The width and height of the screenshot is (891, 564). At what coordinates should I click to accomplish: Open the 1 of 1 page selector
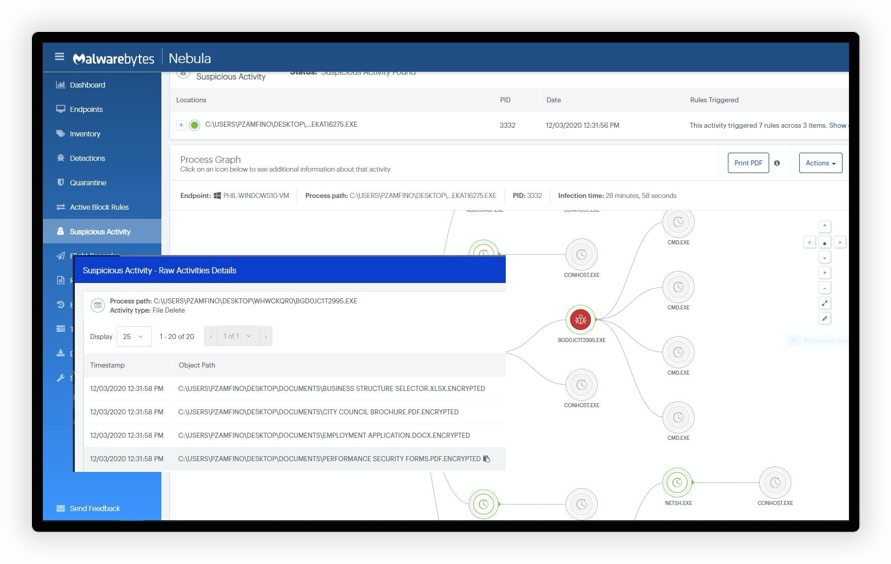coord(238,337)
